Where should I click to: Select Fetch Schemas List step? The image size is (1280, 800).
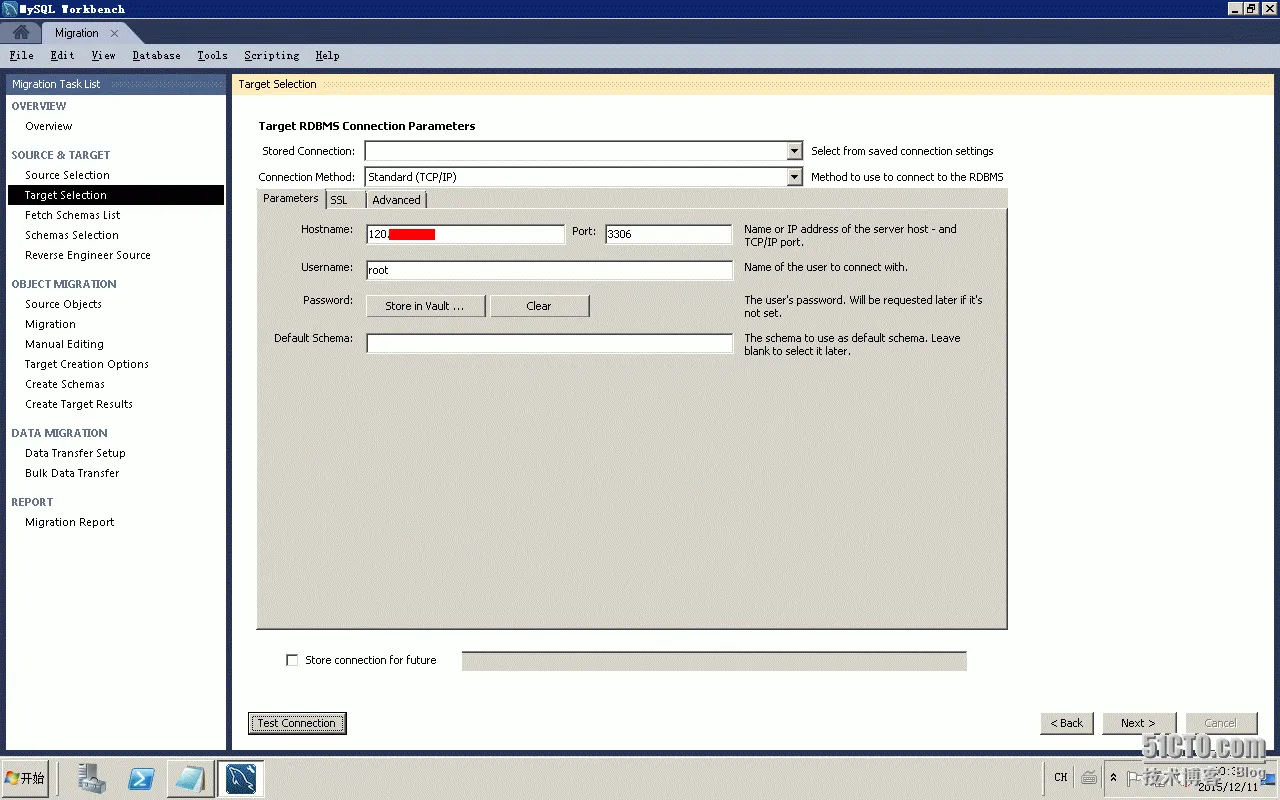tap(73, 215)
